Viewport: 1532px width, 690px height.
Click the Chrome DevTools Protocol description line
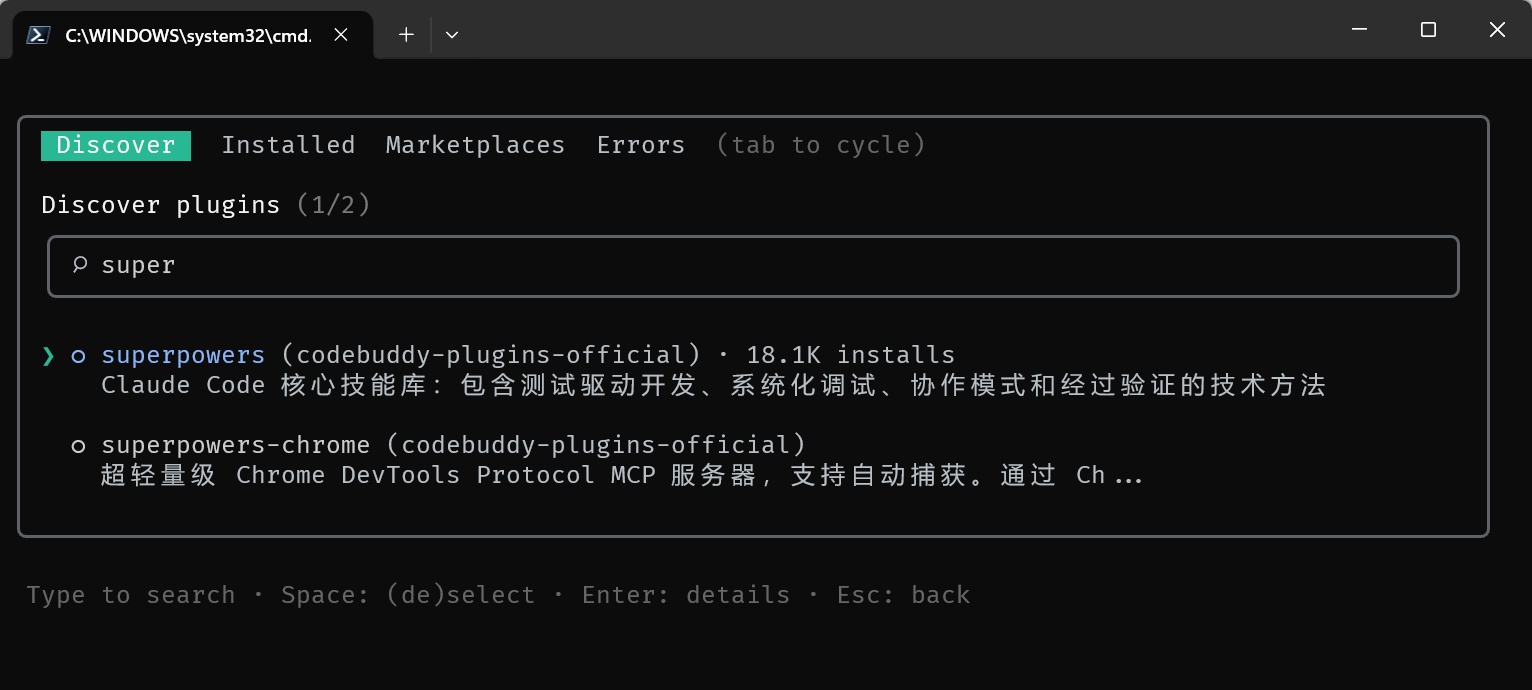[620, 476]
